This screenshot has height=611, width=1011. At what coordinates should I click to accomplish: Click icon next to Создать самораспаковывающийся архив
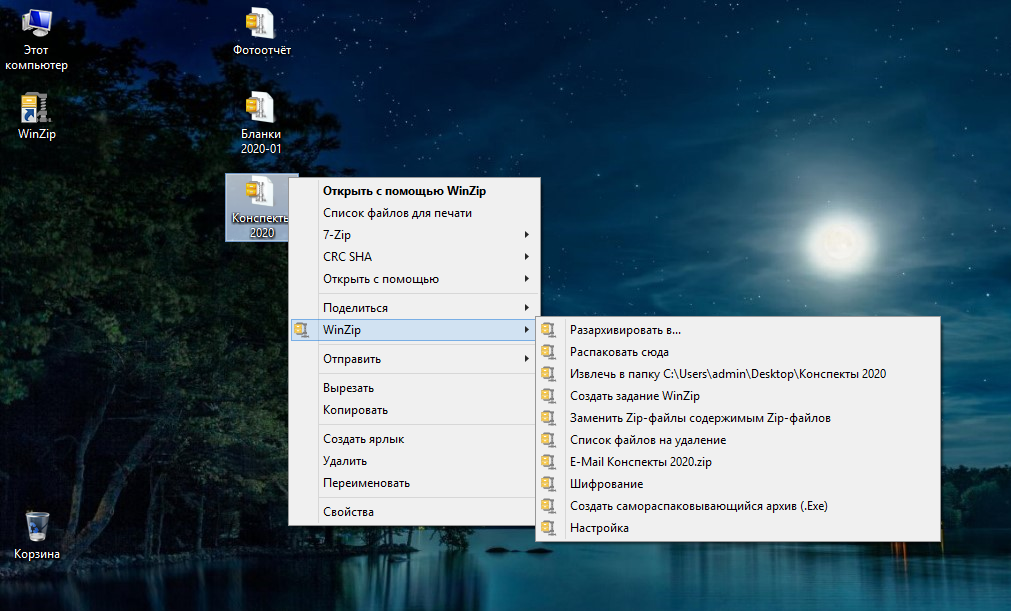coord(548,506)
